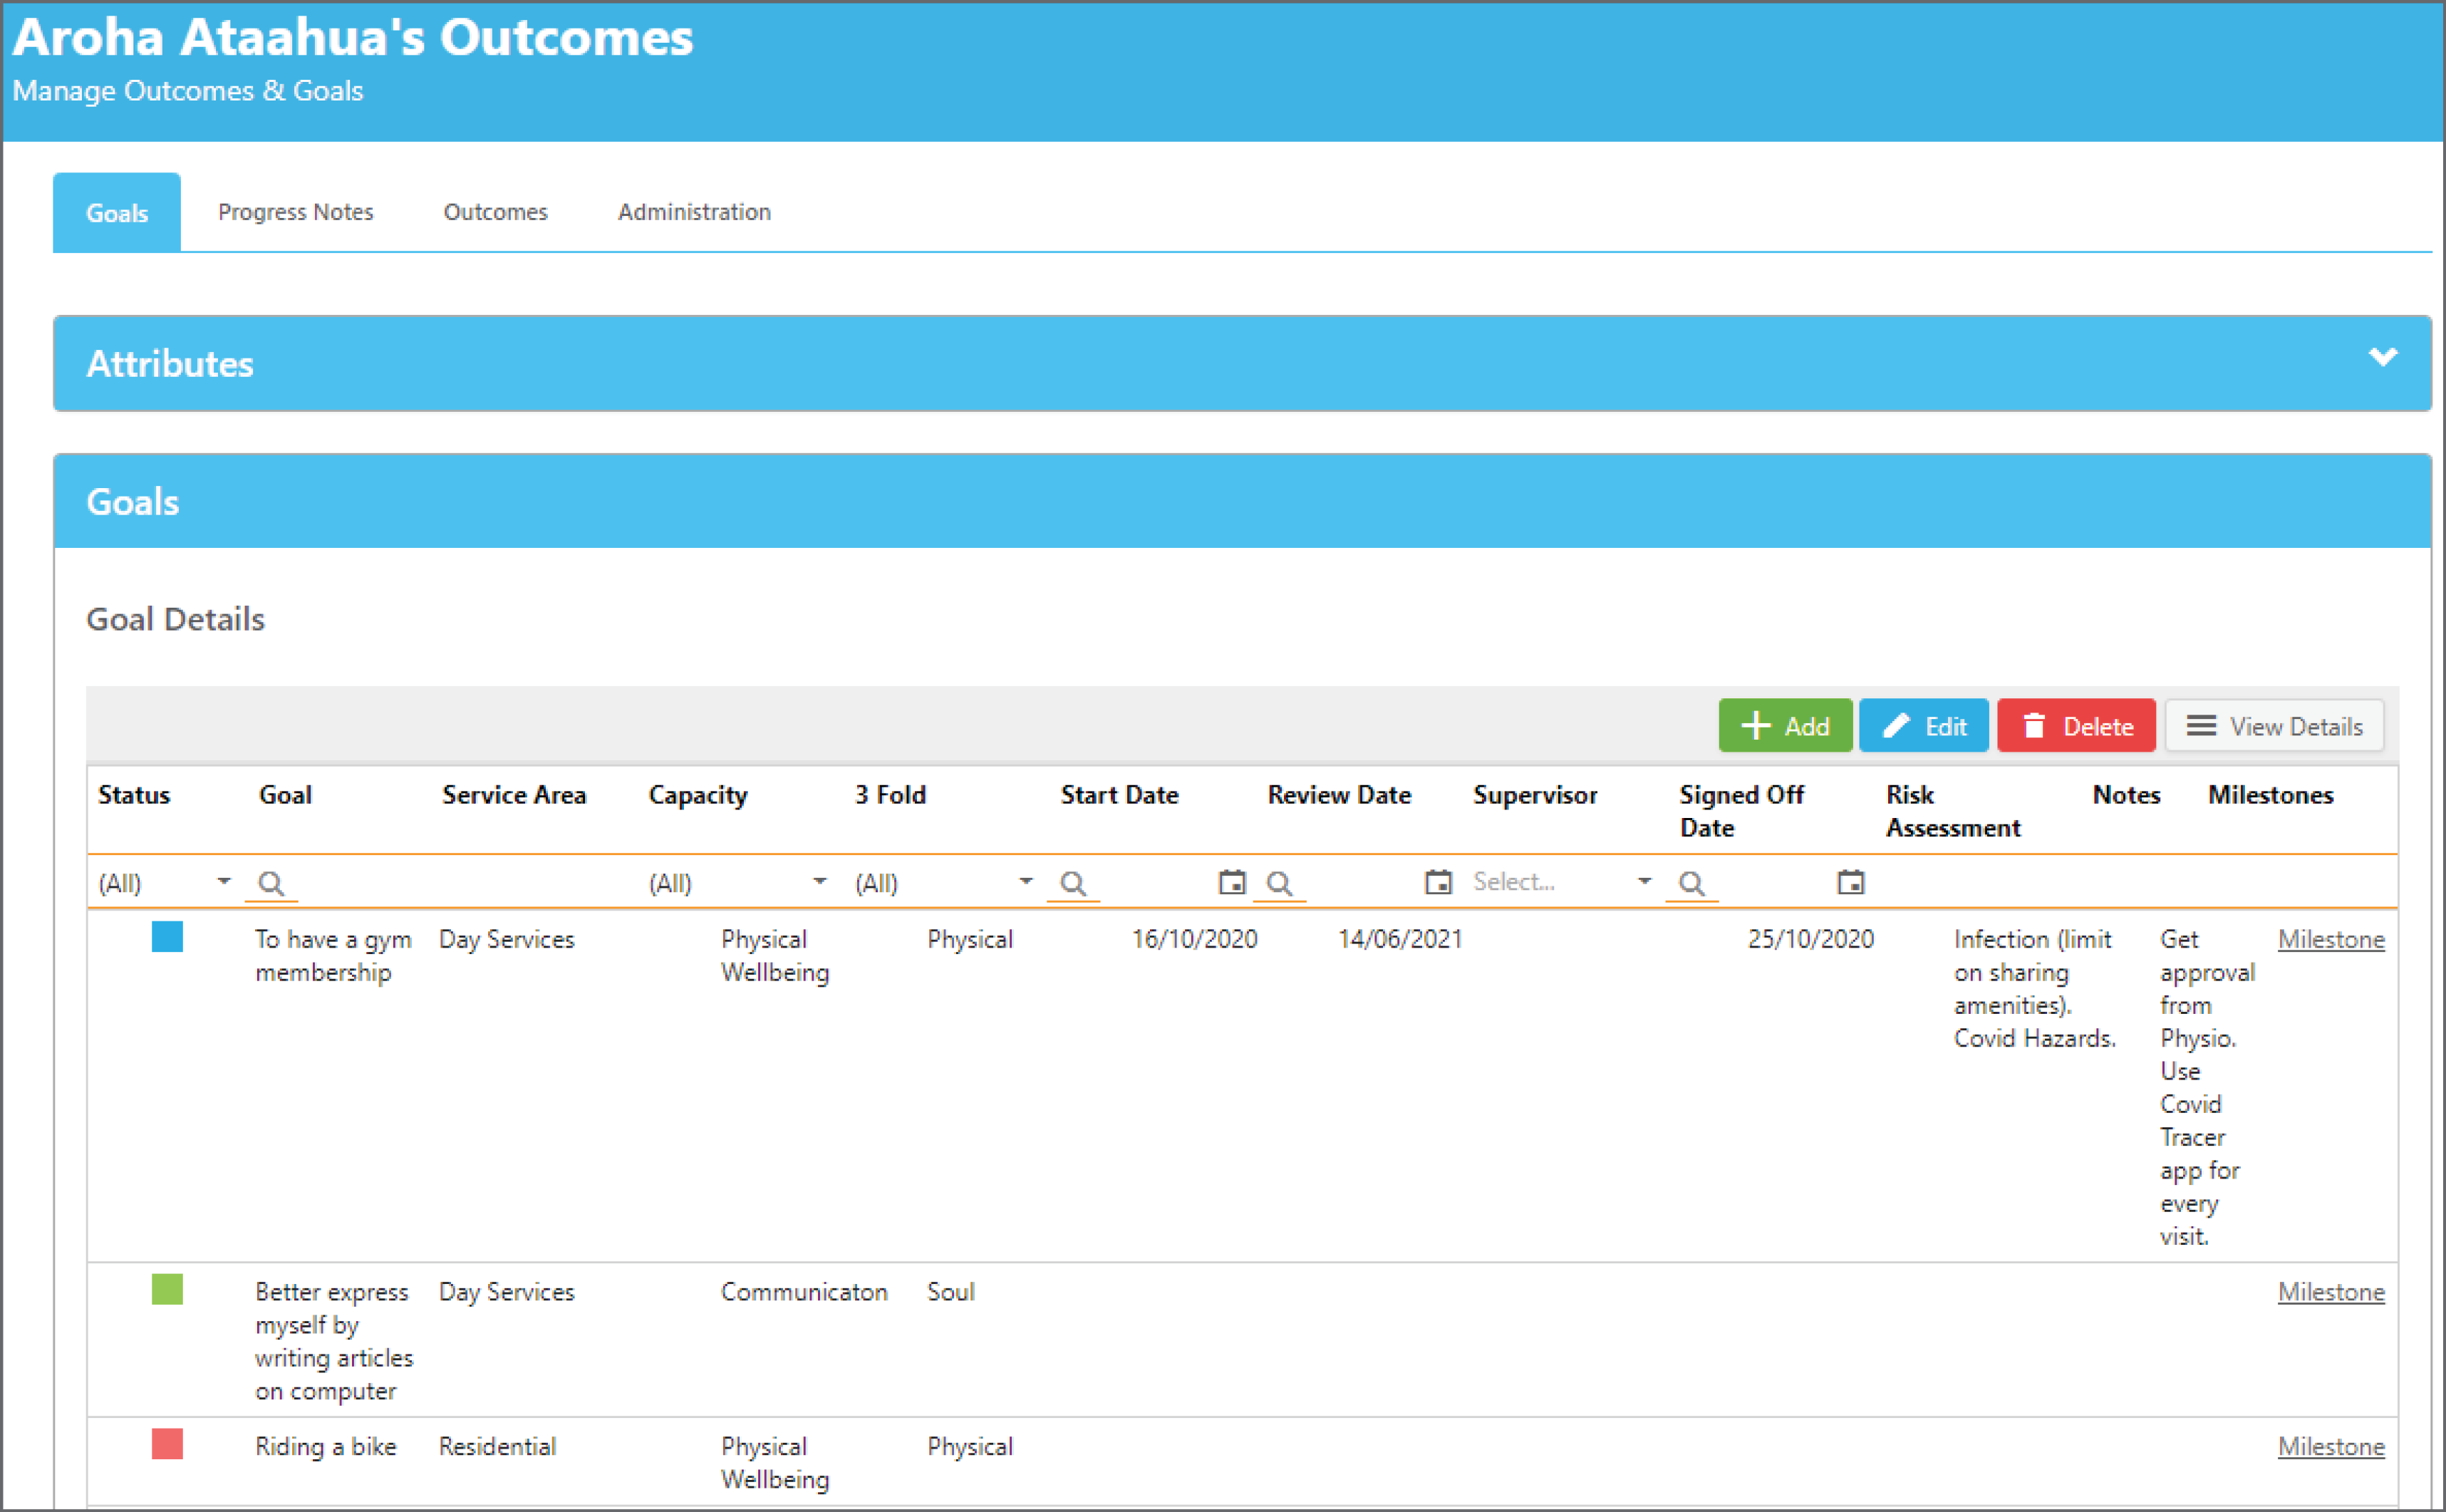Collapse the Attributes section
This screenshot has height=1512, width=2446.
tap(2385, 357)
